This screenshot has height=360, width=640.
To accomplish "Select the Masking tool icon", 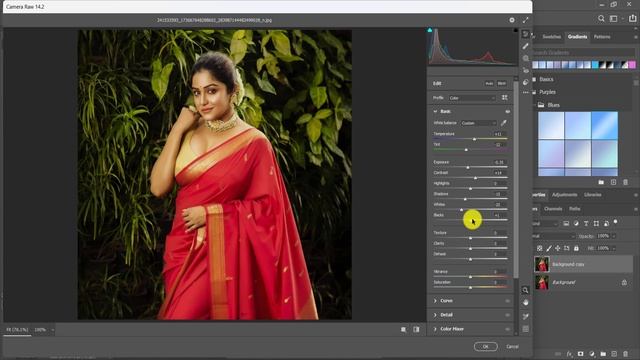I will tap(526, 58).
